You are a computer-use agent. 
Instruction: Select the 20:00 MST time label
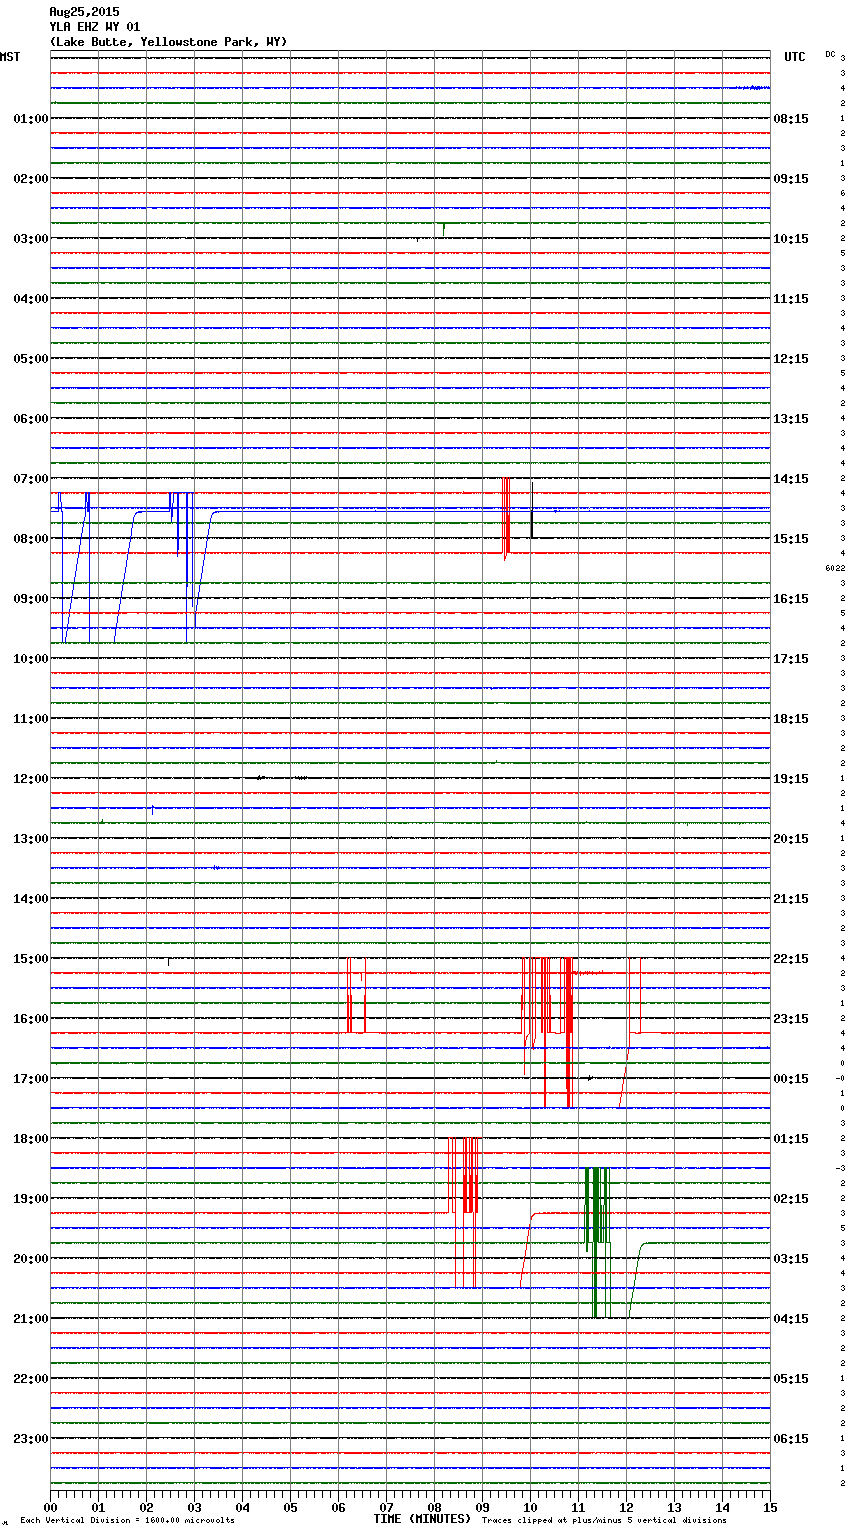coord(30,1258)
